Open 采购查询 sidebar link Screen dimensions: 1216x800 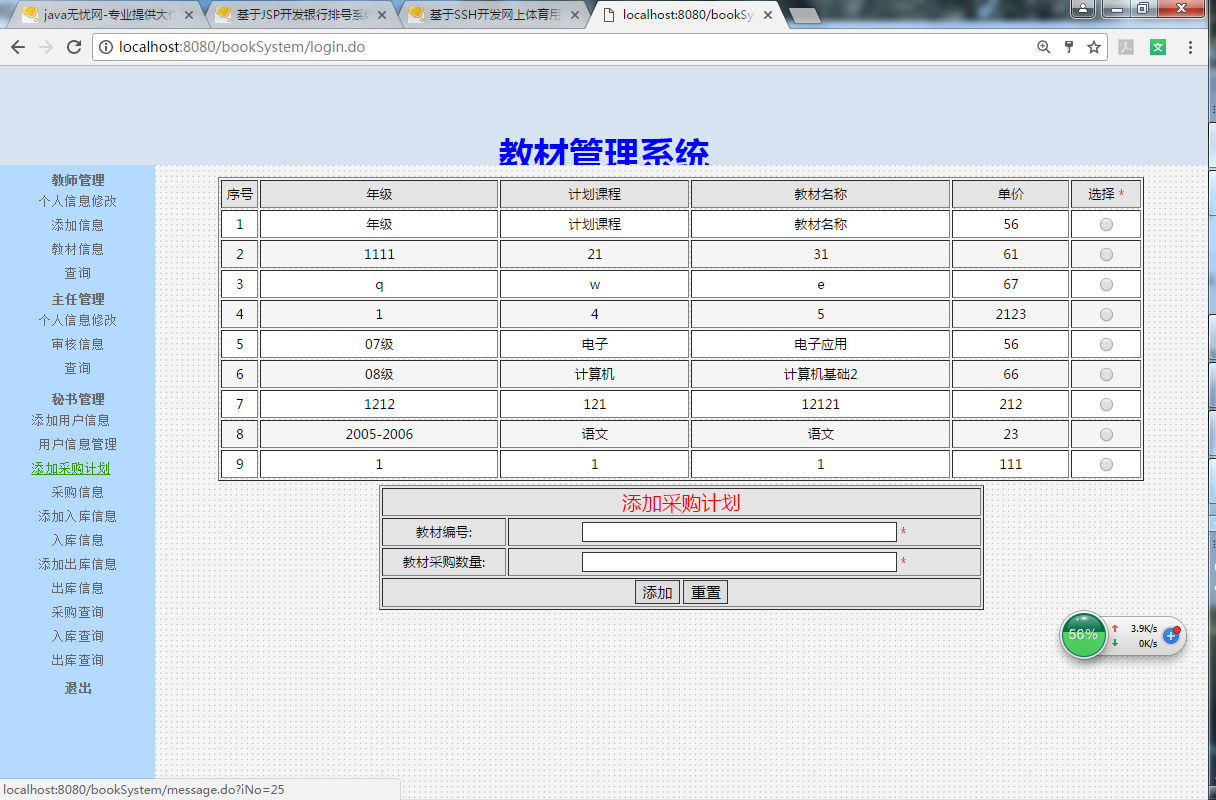pyautogui.click(x=77, y=612)
